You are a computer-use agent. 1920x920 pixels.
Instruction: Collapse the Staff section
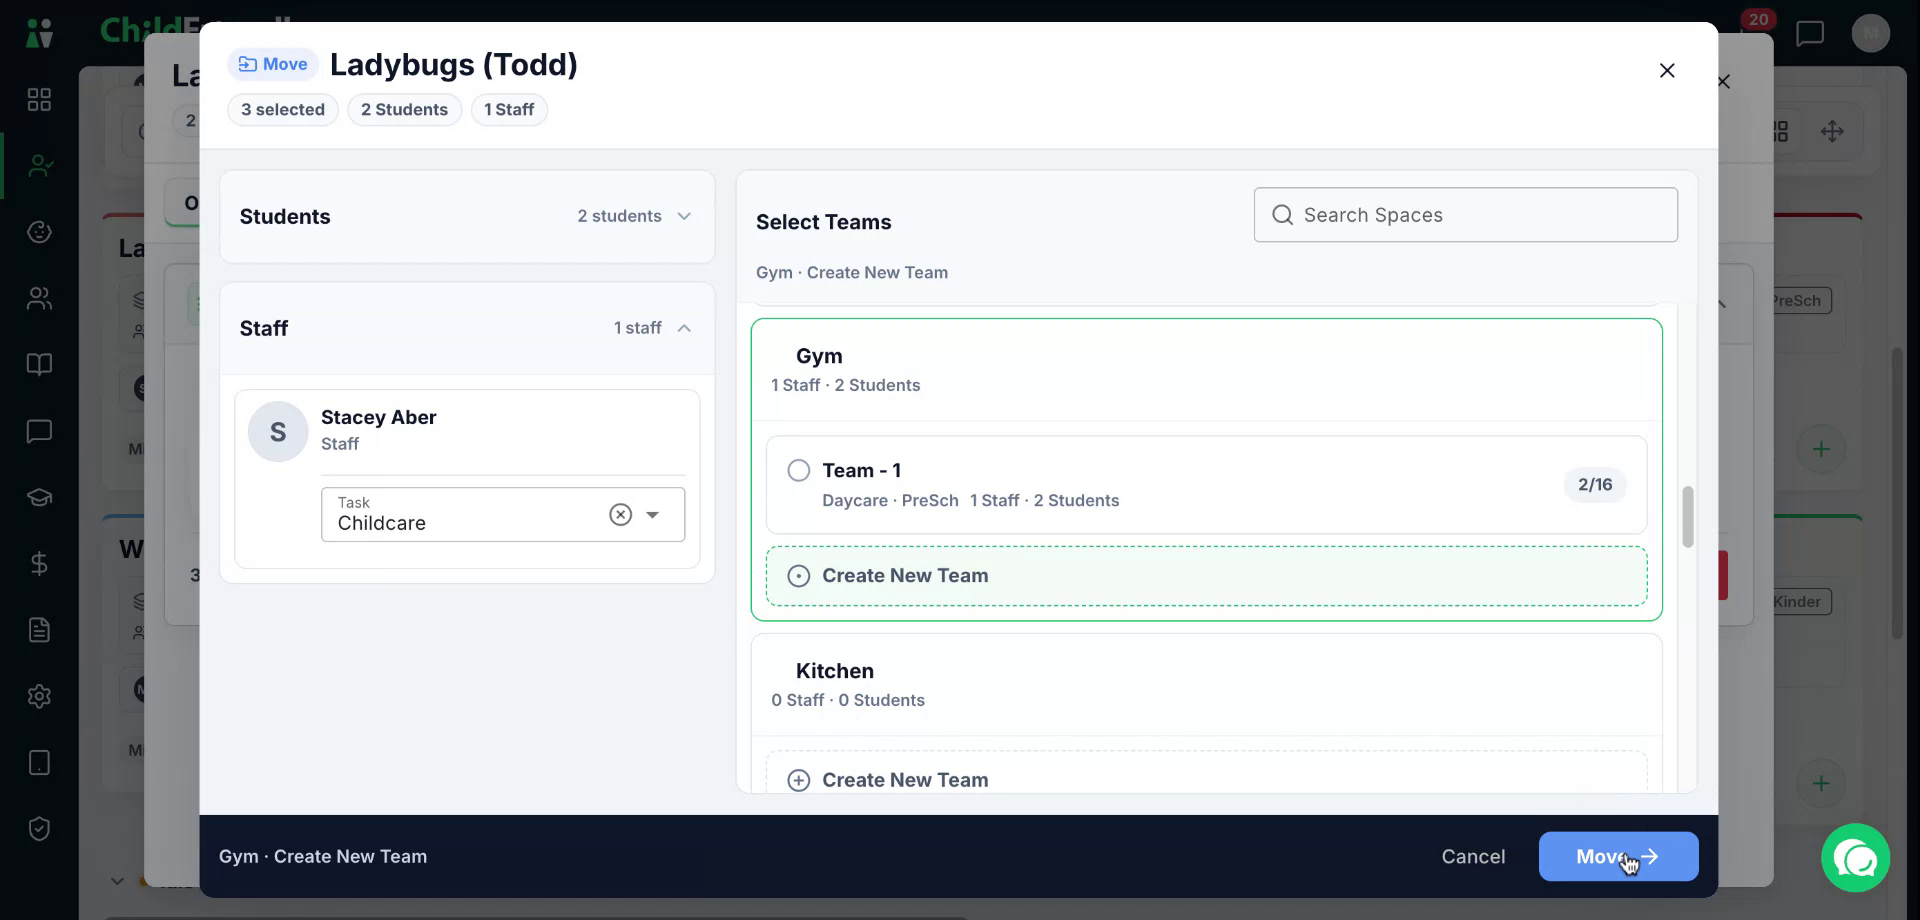point(467,328)
